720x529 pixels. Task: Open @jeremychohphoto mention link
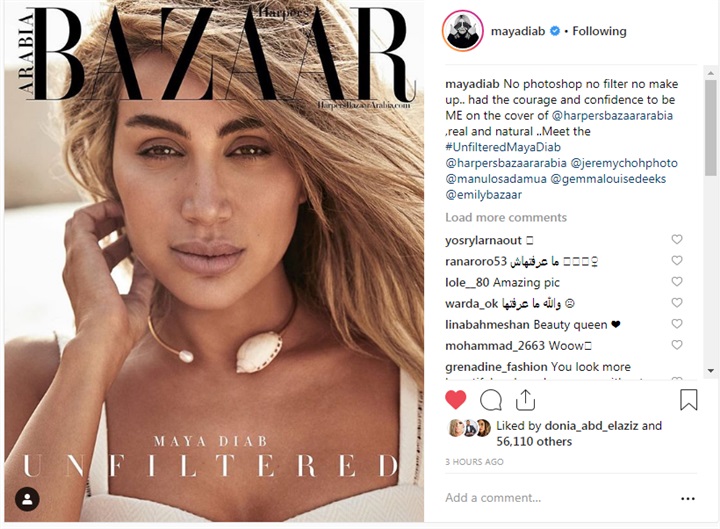tap(624, 163)
